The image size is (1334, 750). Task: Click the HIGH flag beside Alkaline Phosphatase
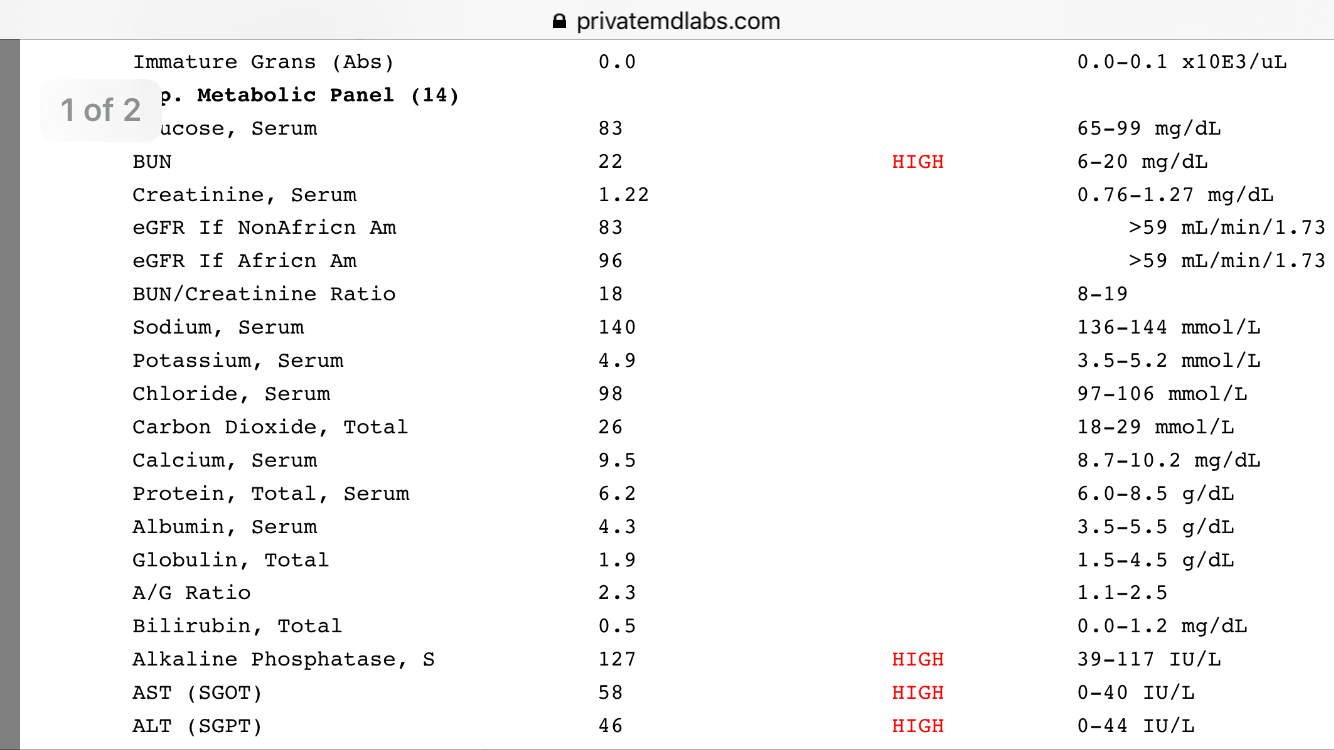[x=917, y=659]
